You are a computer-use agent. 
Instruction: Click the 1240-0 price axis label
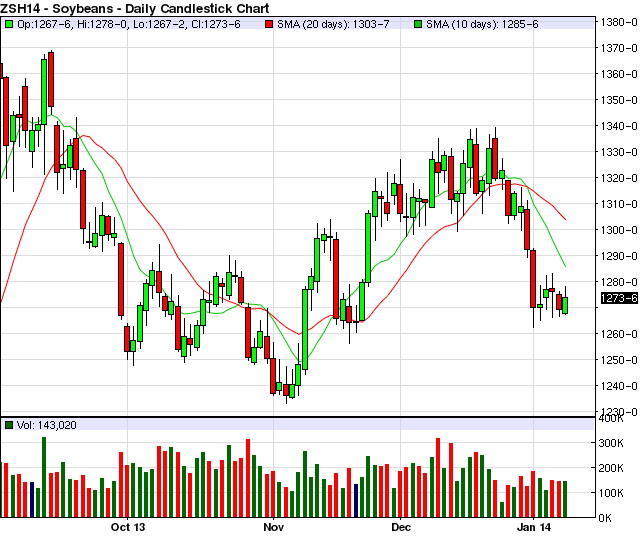pyautogui.click(x=619, y=386)
